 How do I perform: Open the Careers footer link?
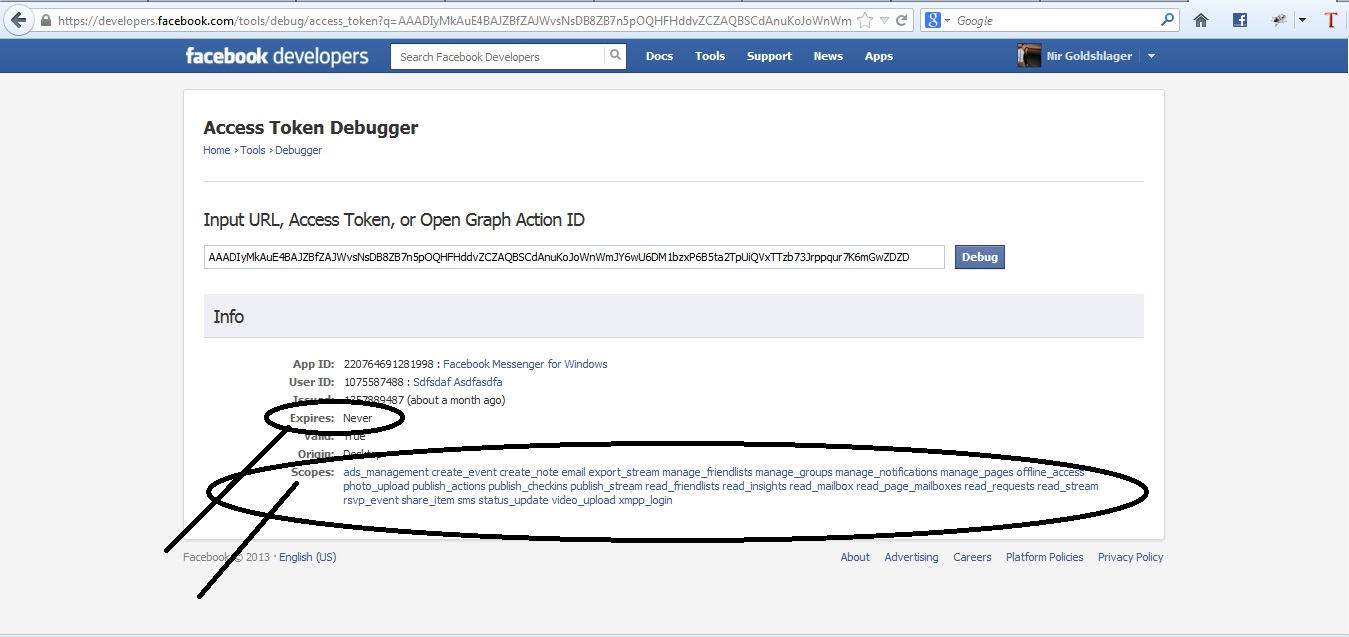(x=972, y=557)
